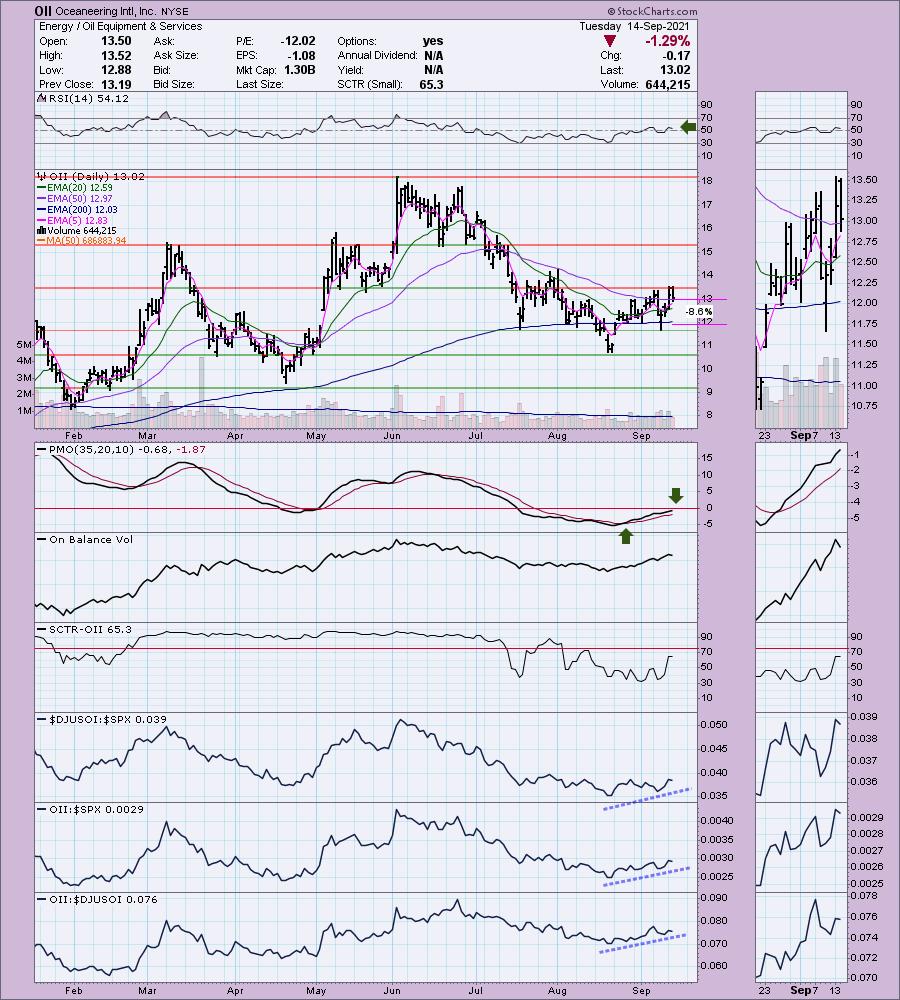900x1000 pixels.
Task: Click the Options value yes
Action: 433,41
